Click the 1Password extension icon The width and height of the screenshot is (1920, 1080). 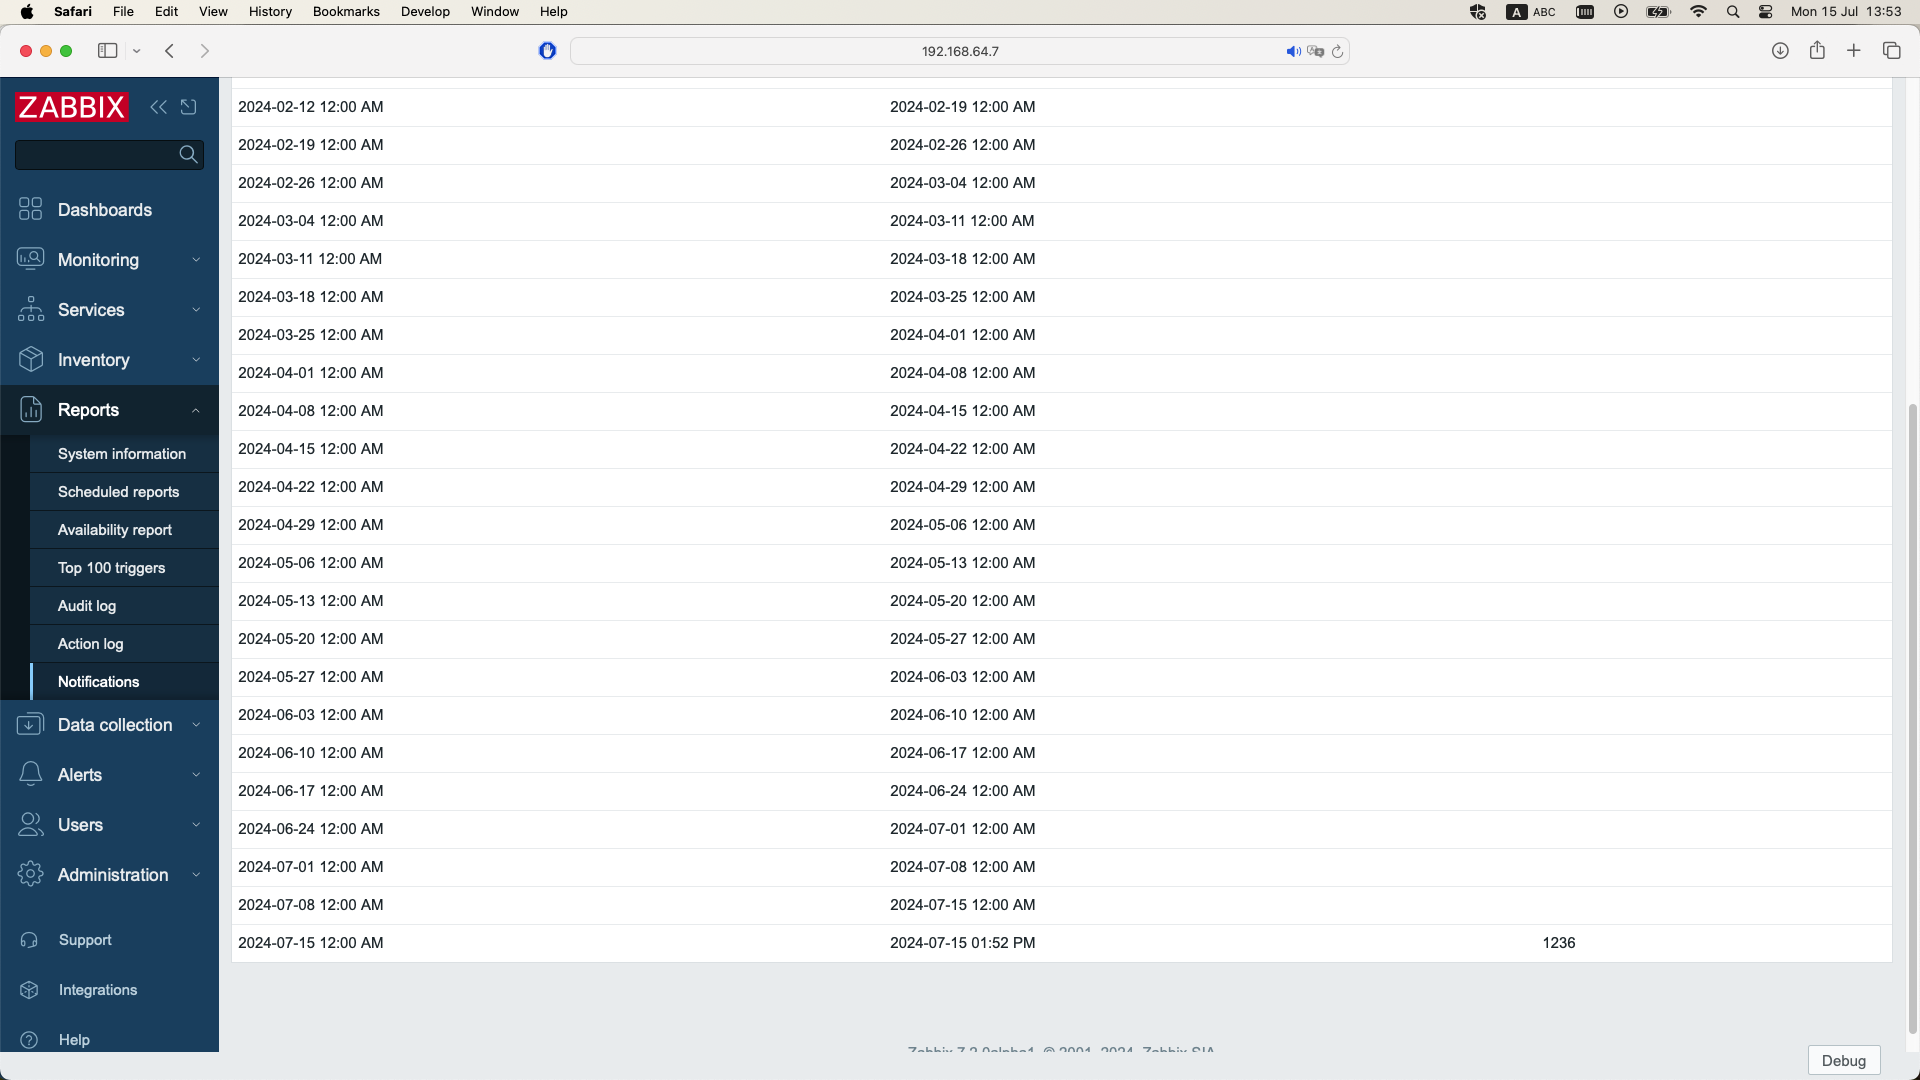547,51
